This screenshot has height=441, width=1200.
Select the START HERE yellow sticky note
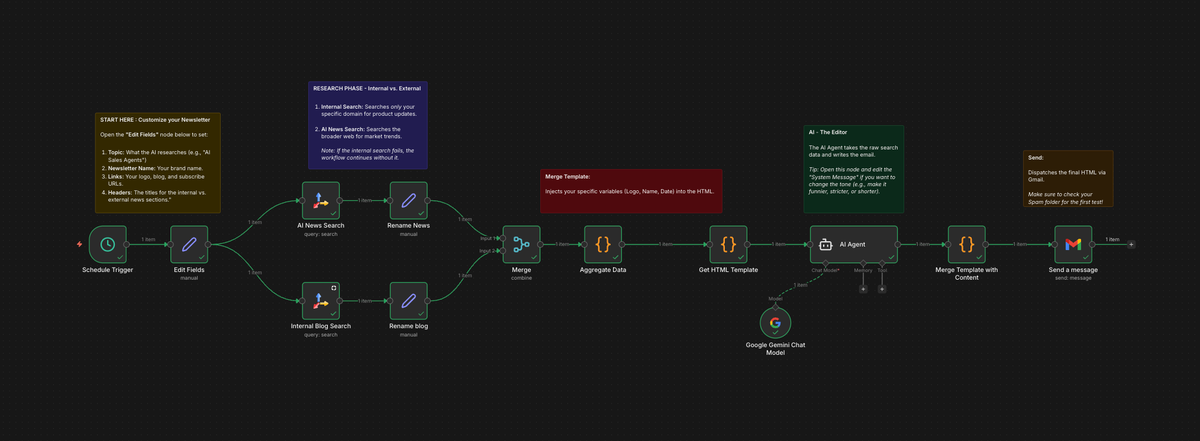[x=158, y=163]
